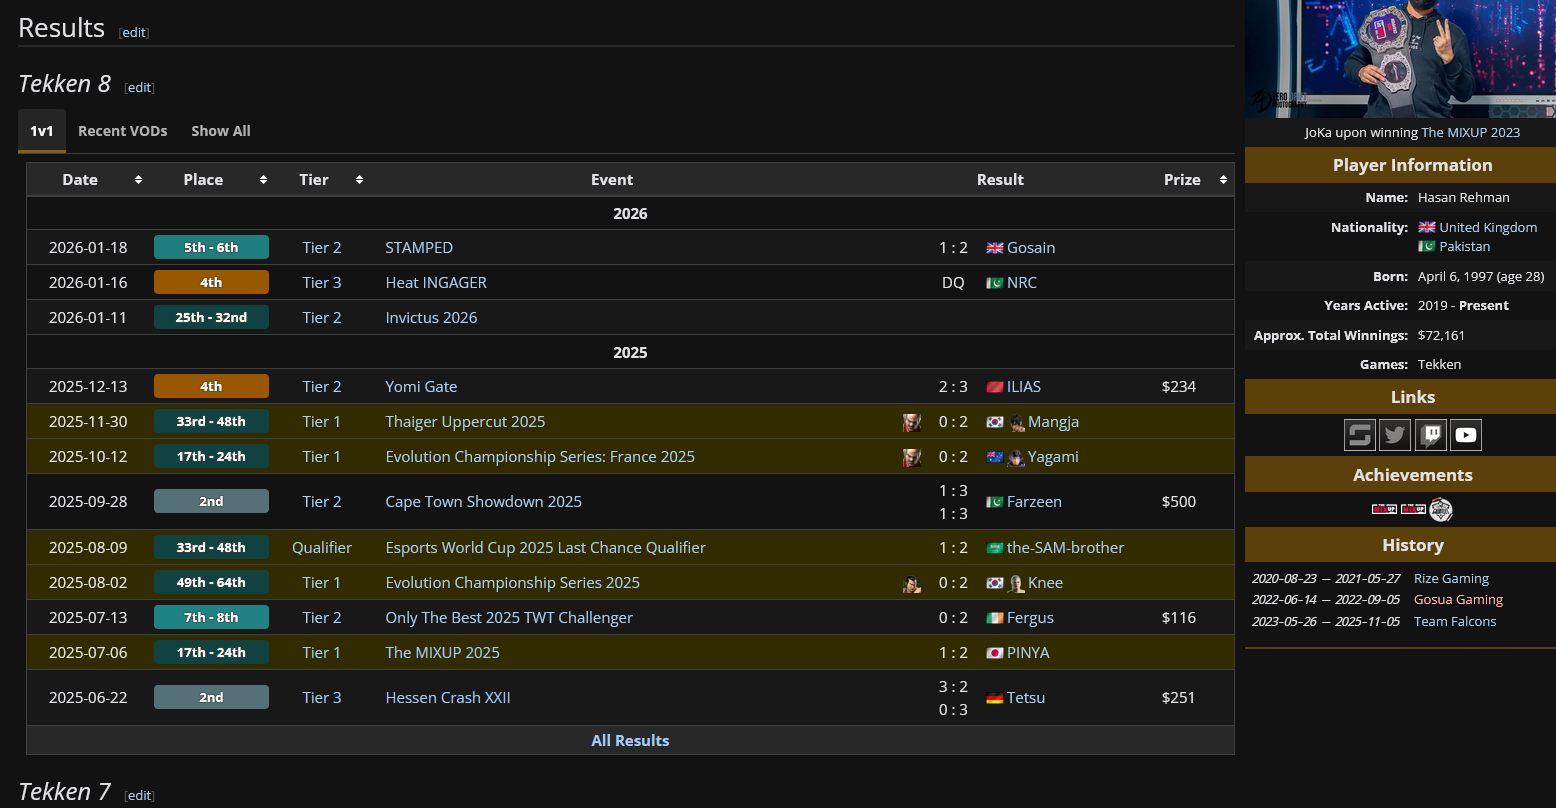Click the JoKa photo thumbnail

coord(1400,59)
